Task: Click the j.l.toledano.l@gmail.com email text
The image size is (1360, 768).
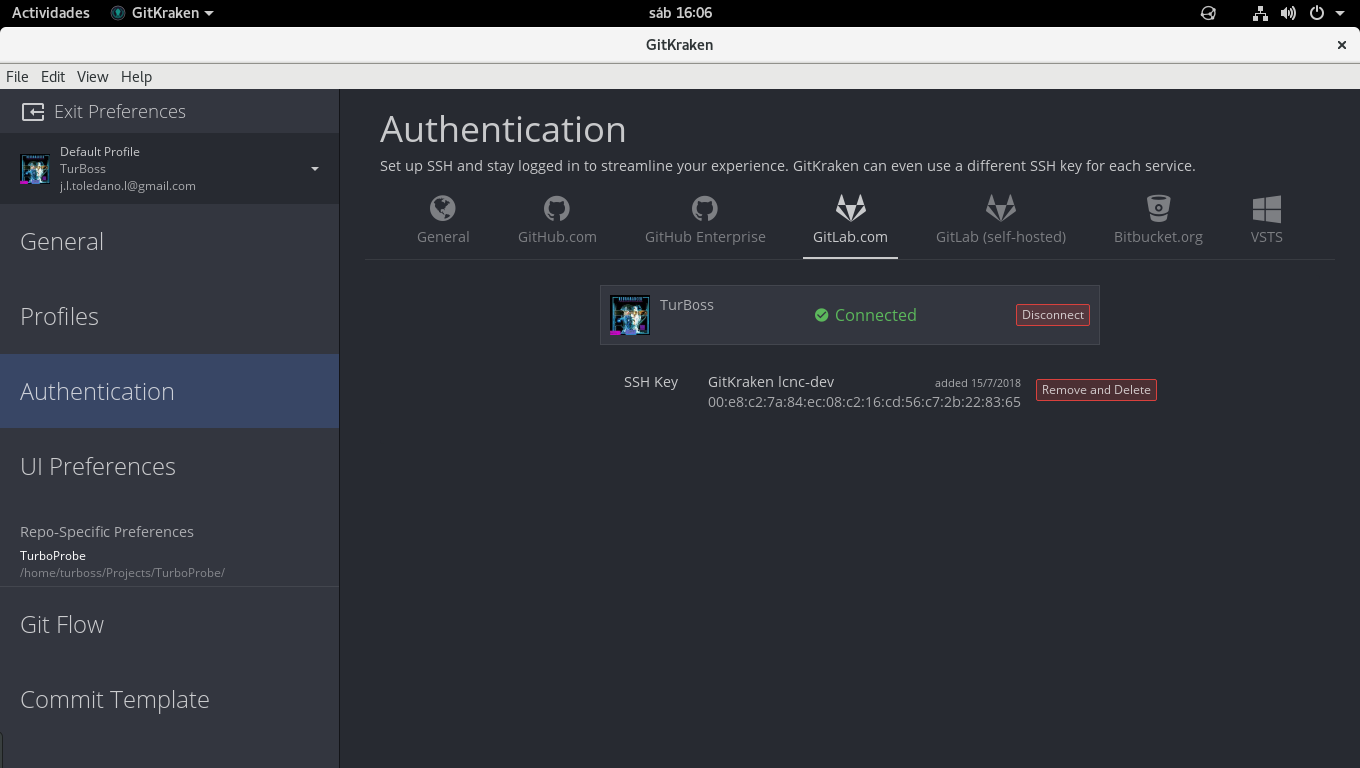Action: tap(128, 186)
